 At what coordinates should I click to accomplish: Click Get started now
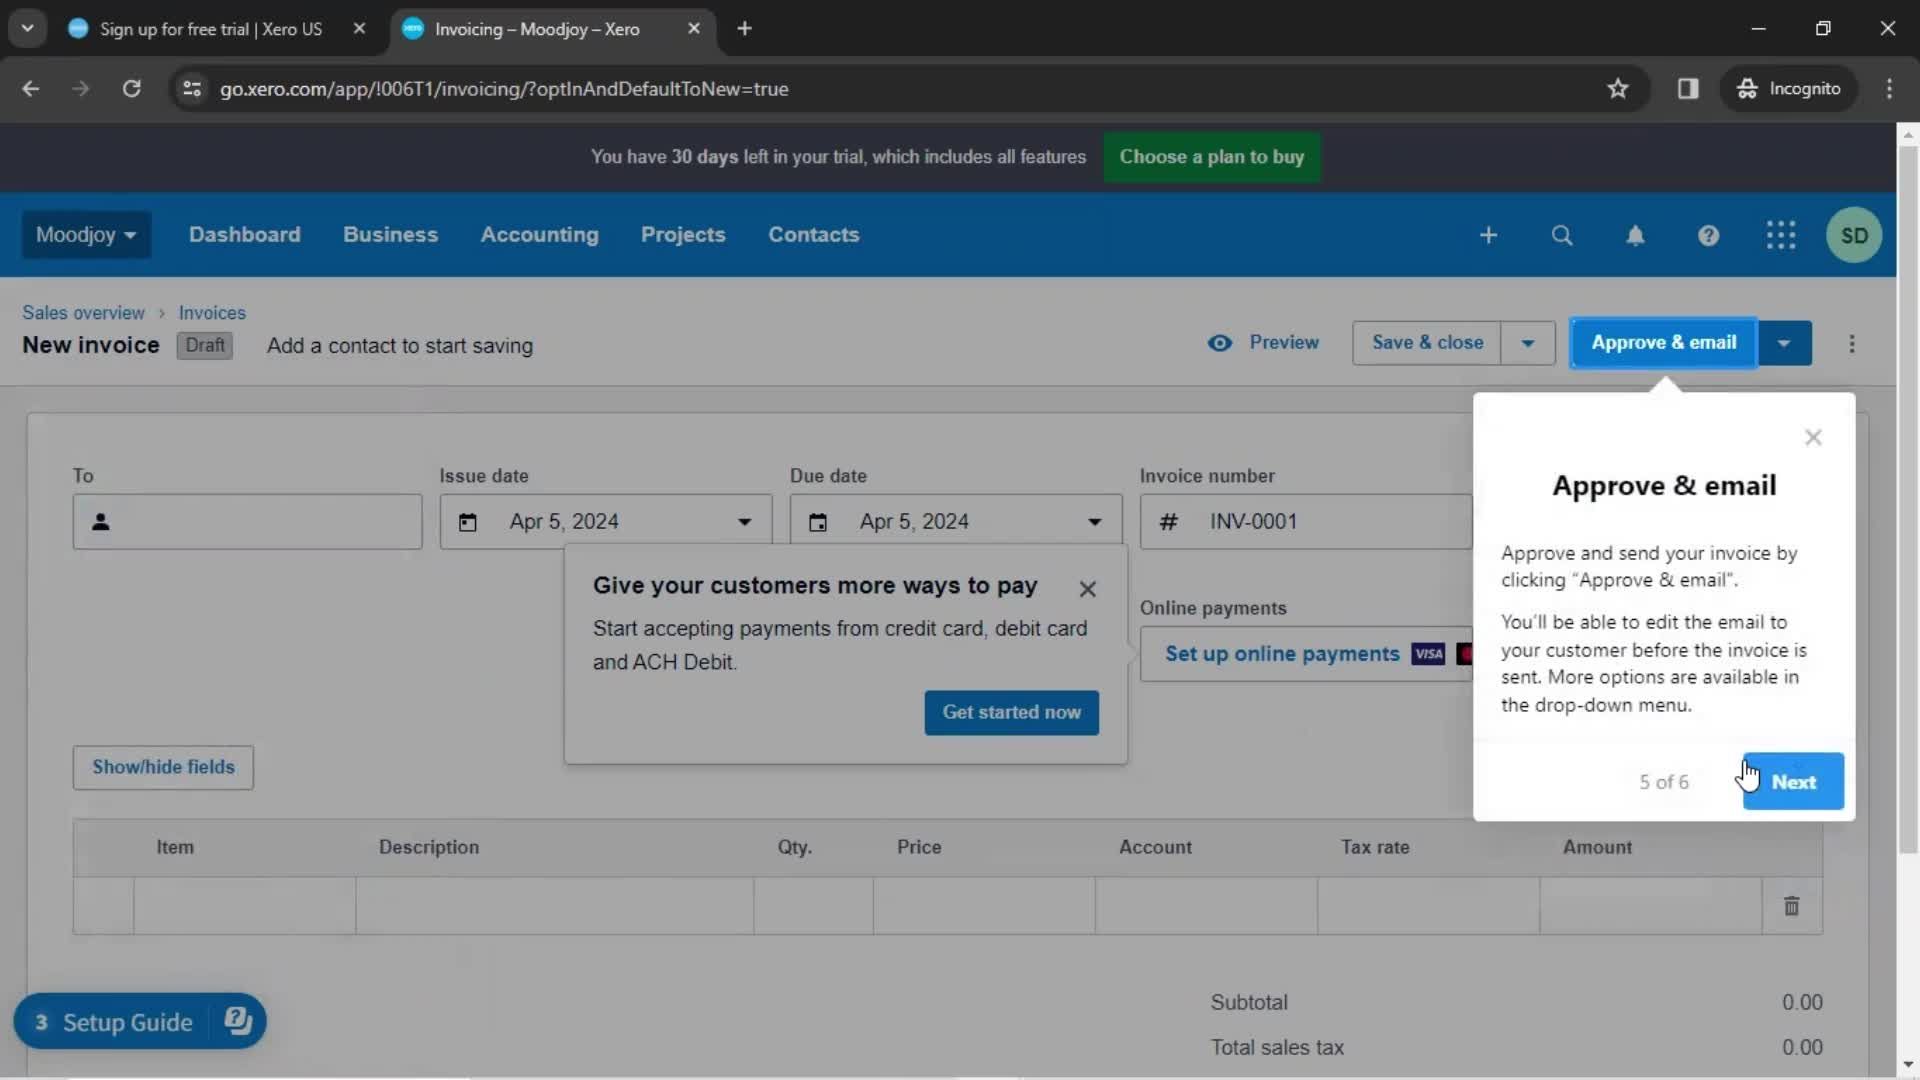click(x=1011, y=713)
